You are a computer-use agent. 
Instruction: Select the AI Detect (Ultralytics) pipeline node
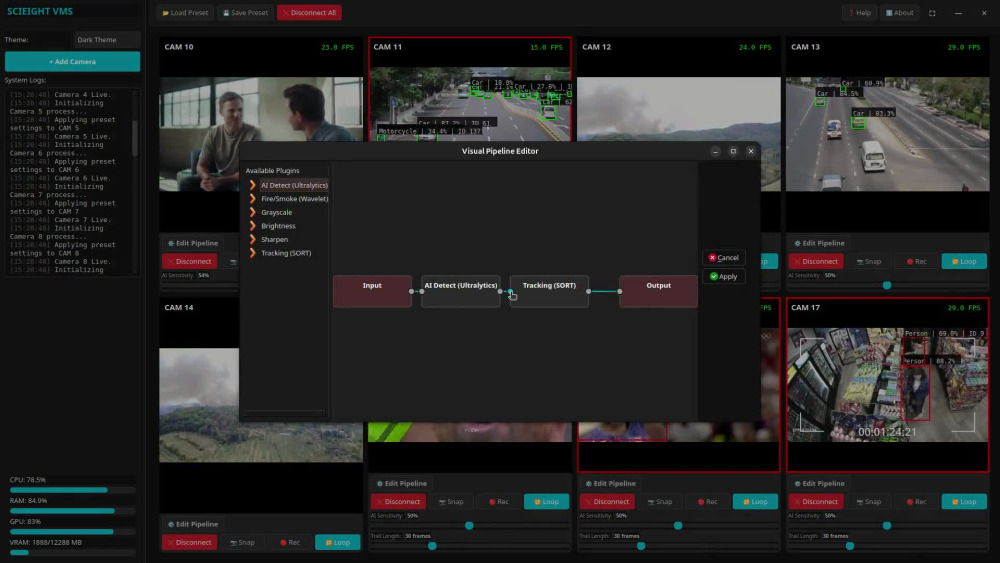point(460,291)
